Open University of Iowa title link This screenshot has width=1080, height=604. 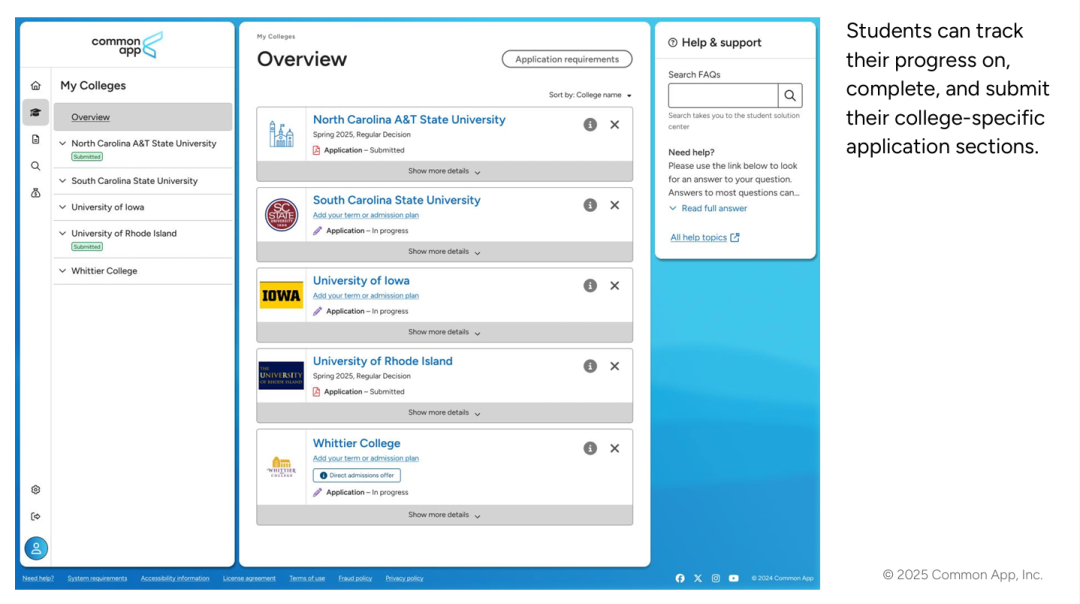[361, 280]
